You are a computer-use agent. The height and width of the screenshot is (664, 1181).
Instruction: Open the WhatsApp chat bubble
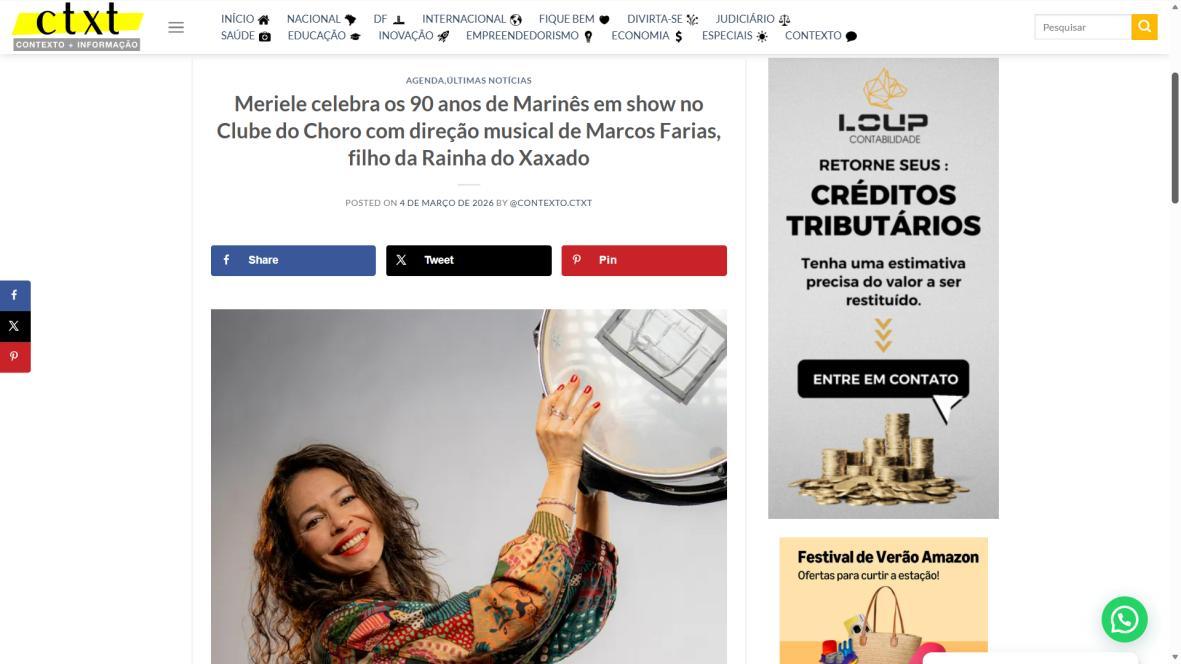coord(1125,619)
